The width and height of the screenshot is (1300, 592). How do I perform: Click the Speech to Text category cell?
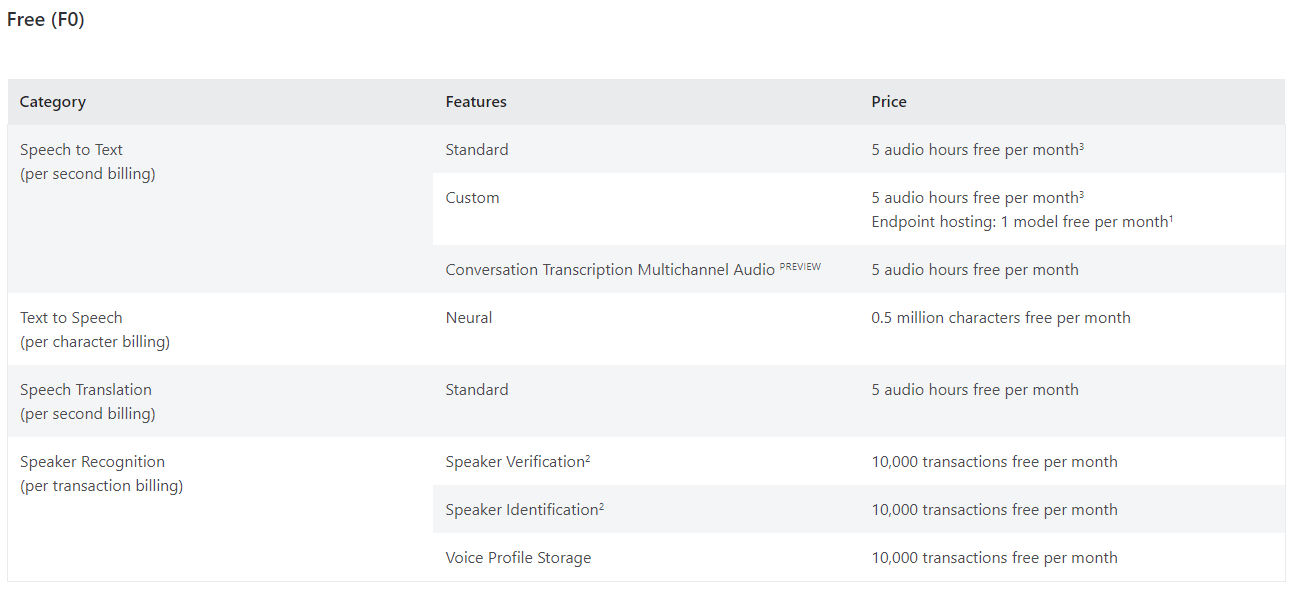(x=71, y=150)
